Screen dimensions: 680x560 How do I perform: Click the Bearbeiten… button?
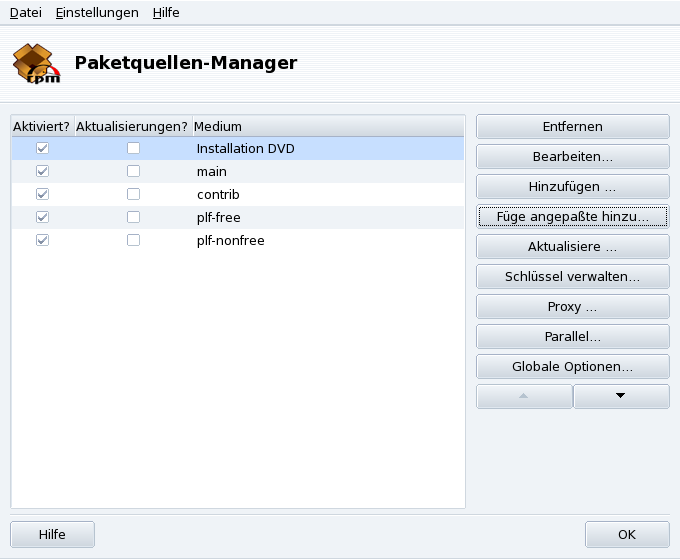click(x=572, y=157)
